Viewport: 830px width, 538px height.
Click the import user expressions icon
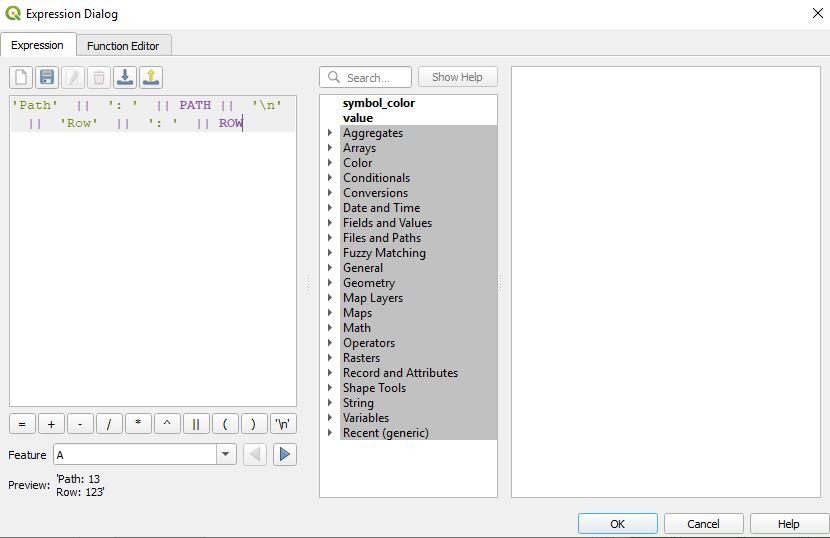(x=125, y=77)
